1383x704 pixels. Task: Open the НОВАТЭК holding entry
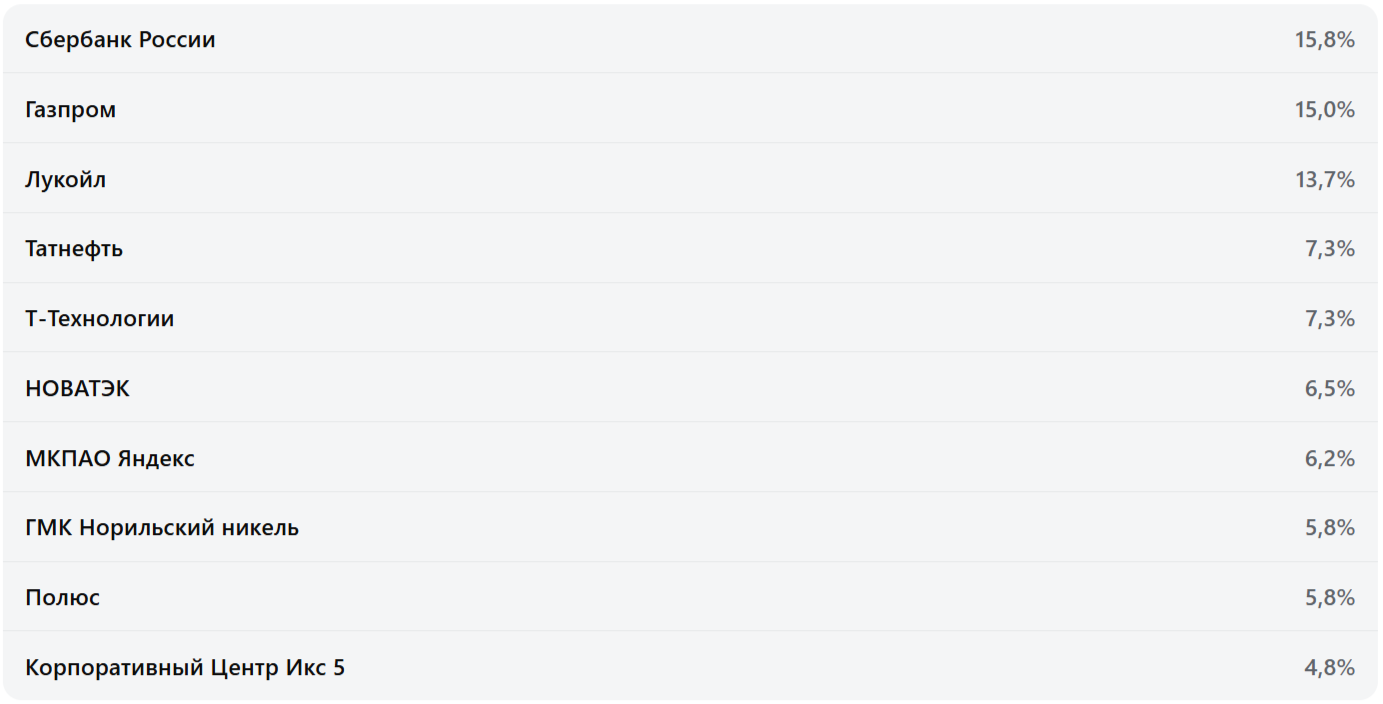[78, 389]
